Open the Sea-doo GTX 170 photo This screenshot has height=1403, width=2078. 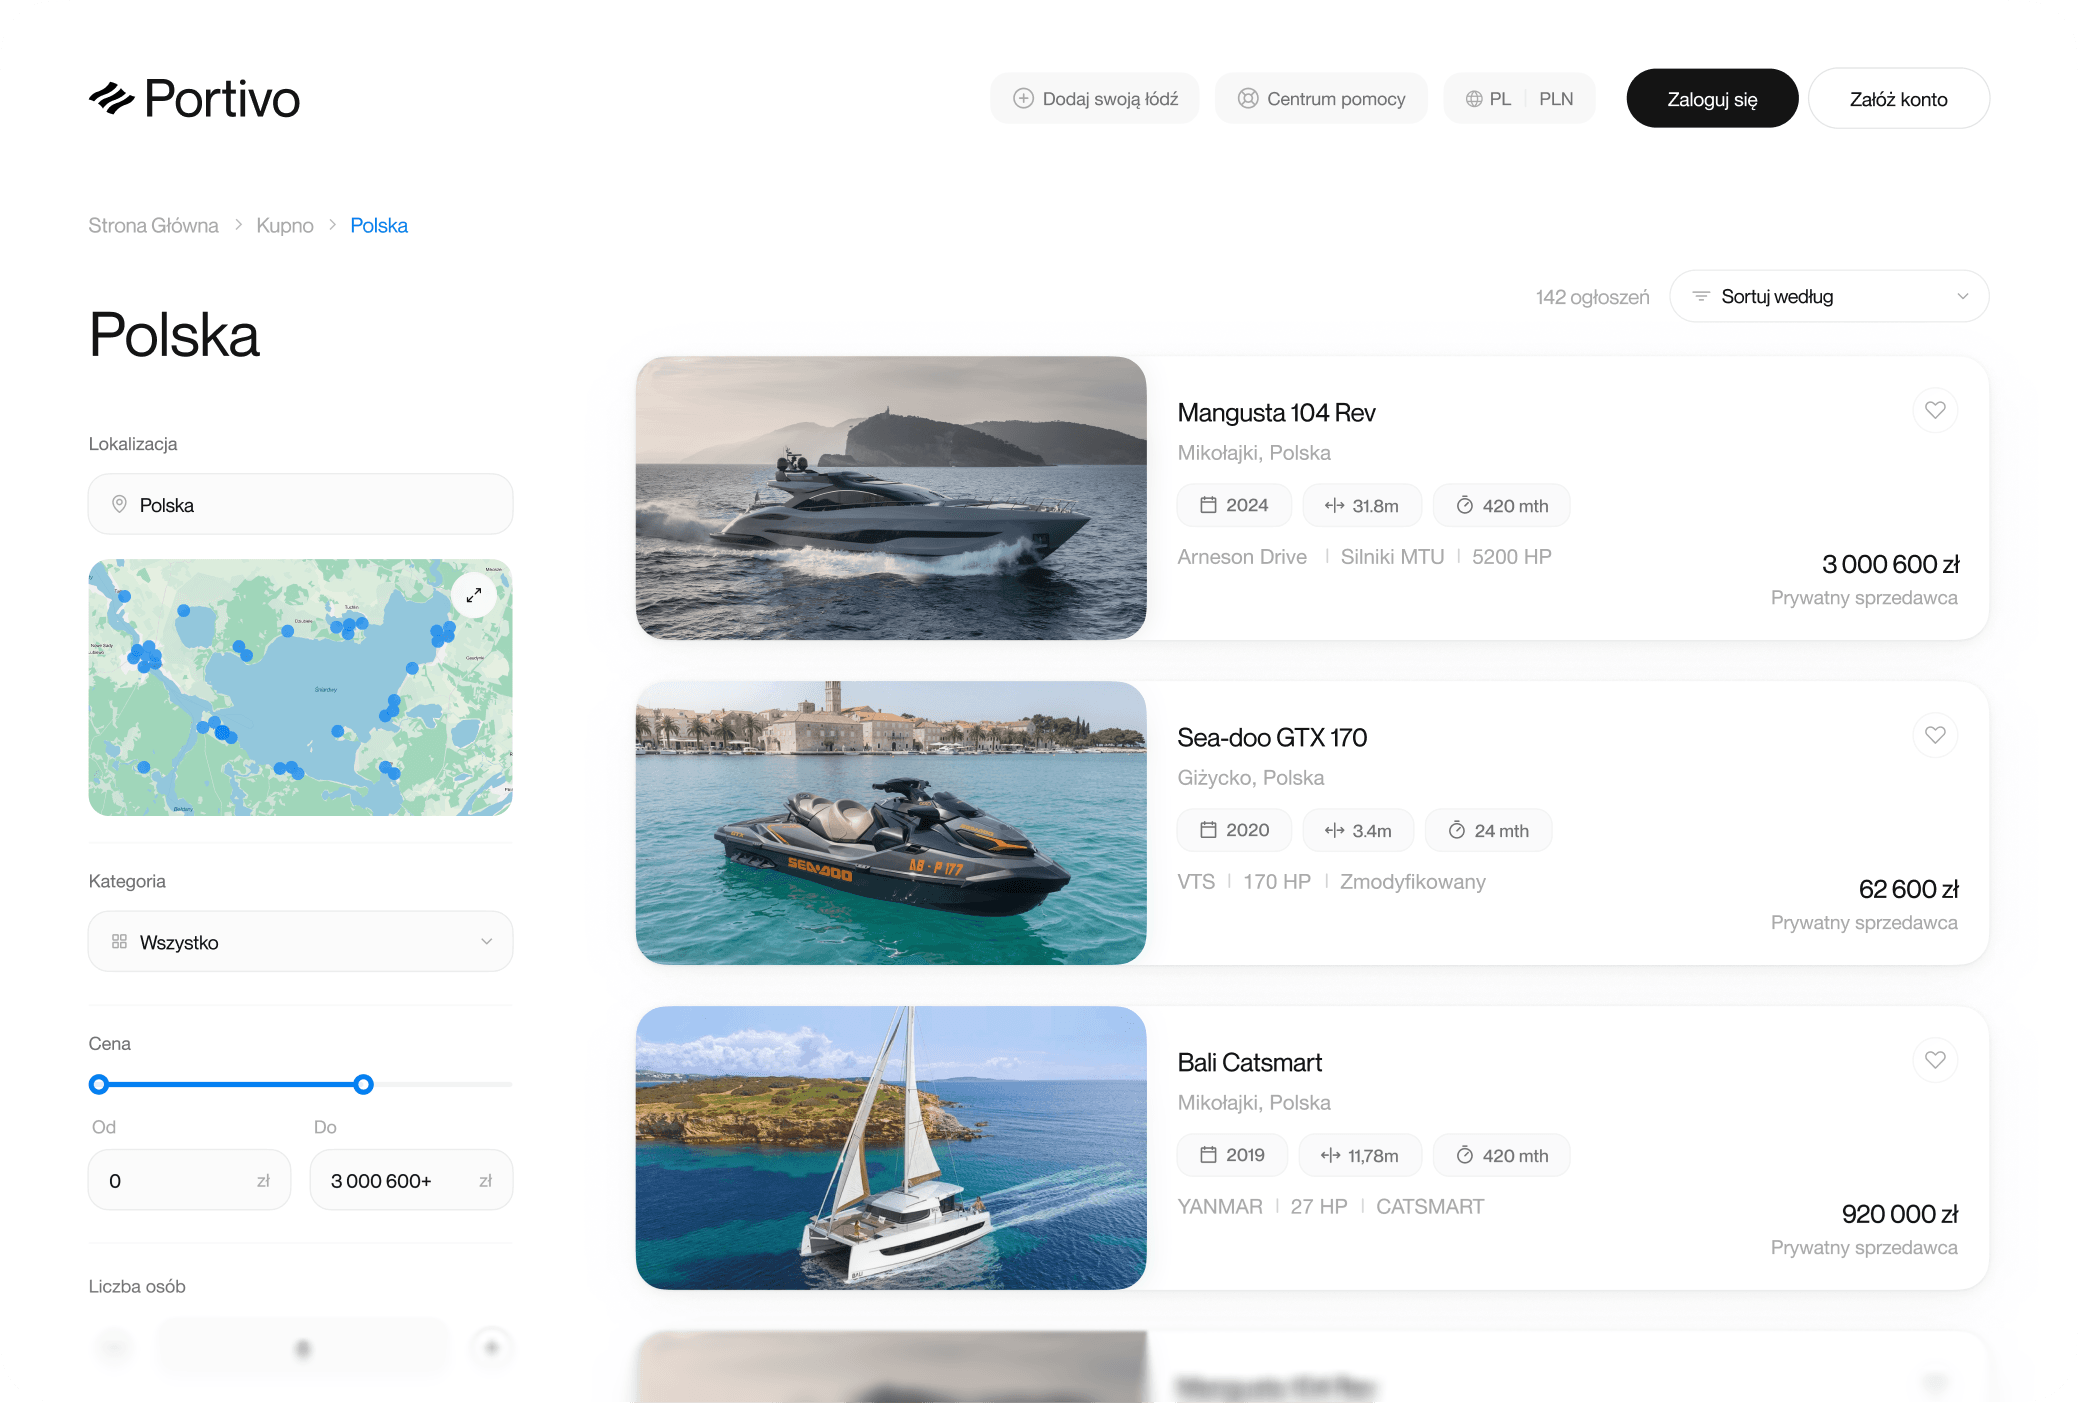(x=890, y=822)
